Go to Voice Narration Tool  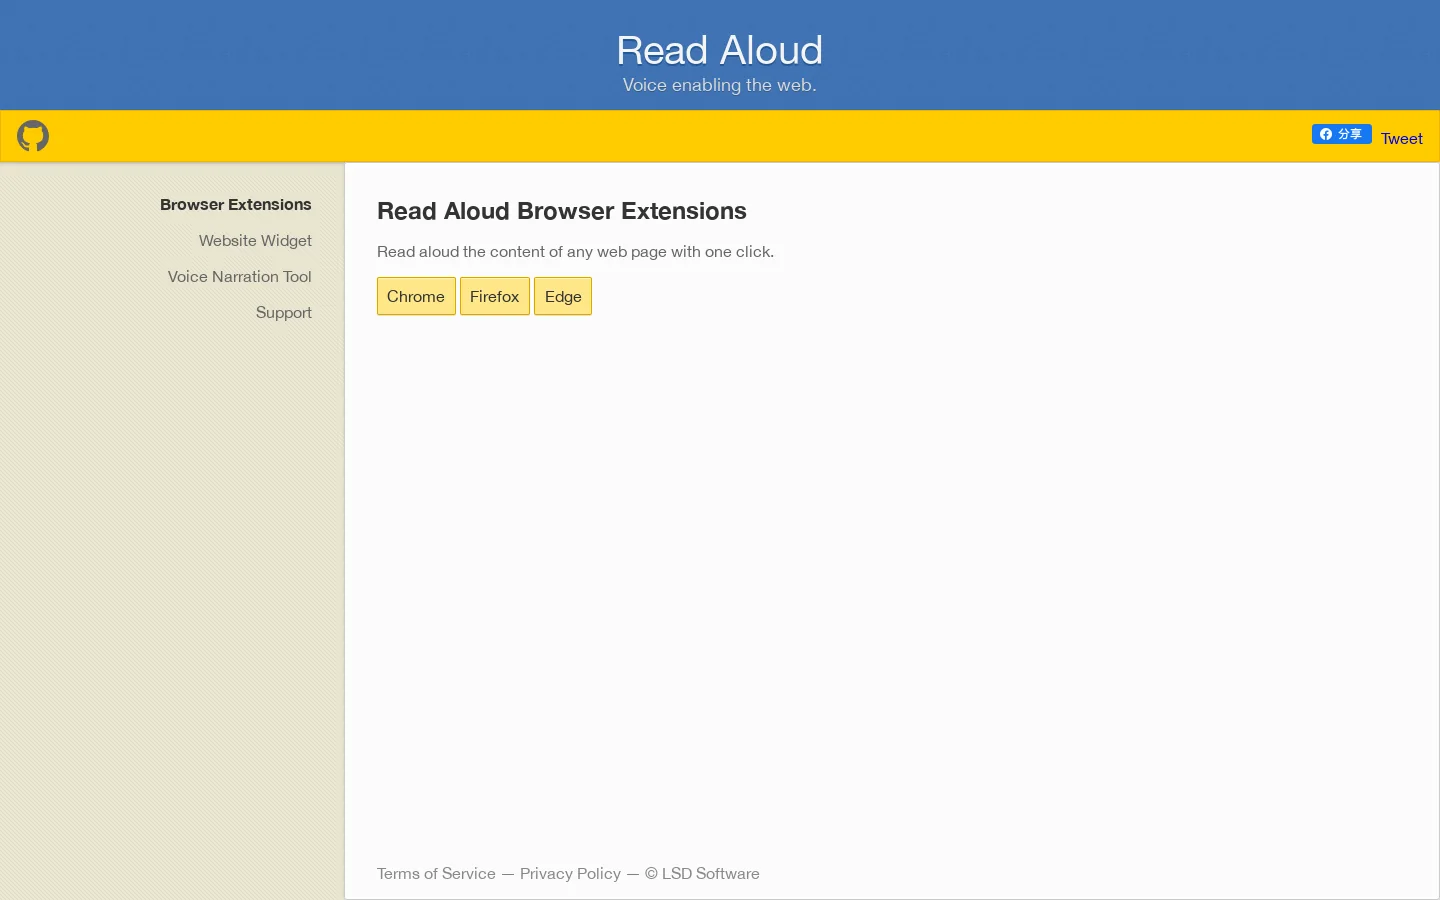pos(239,276)
